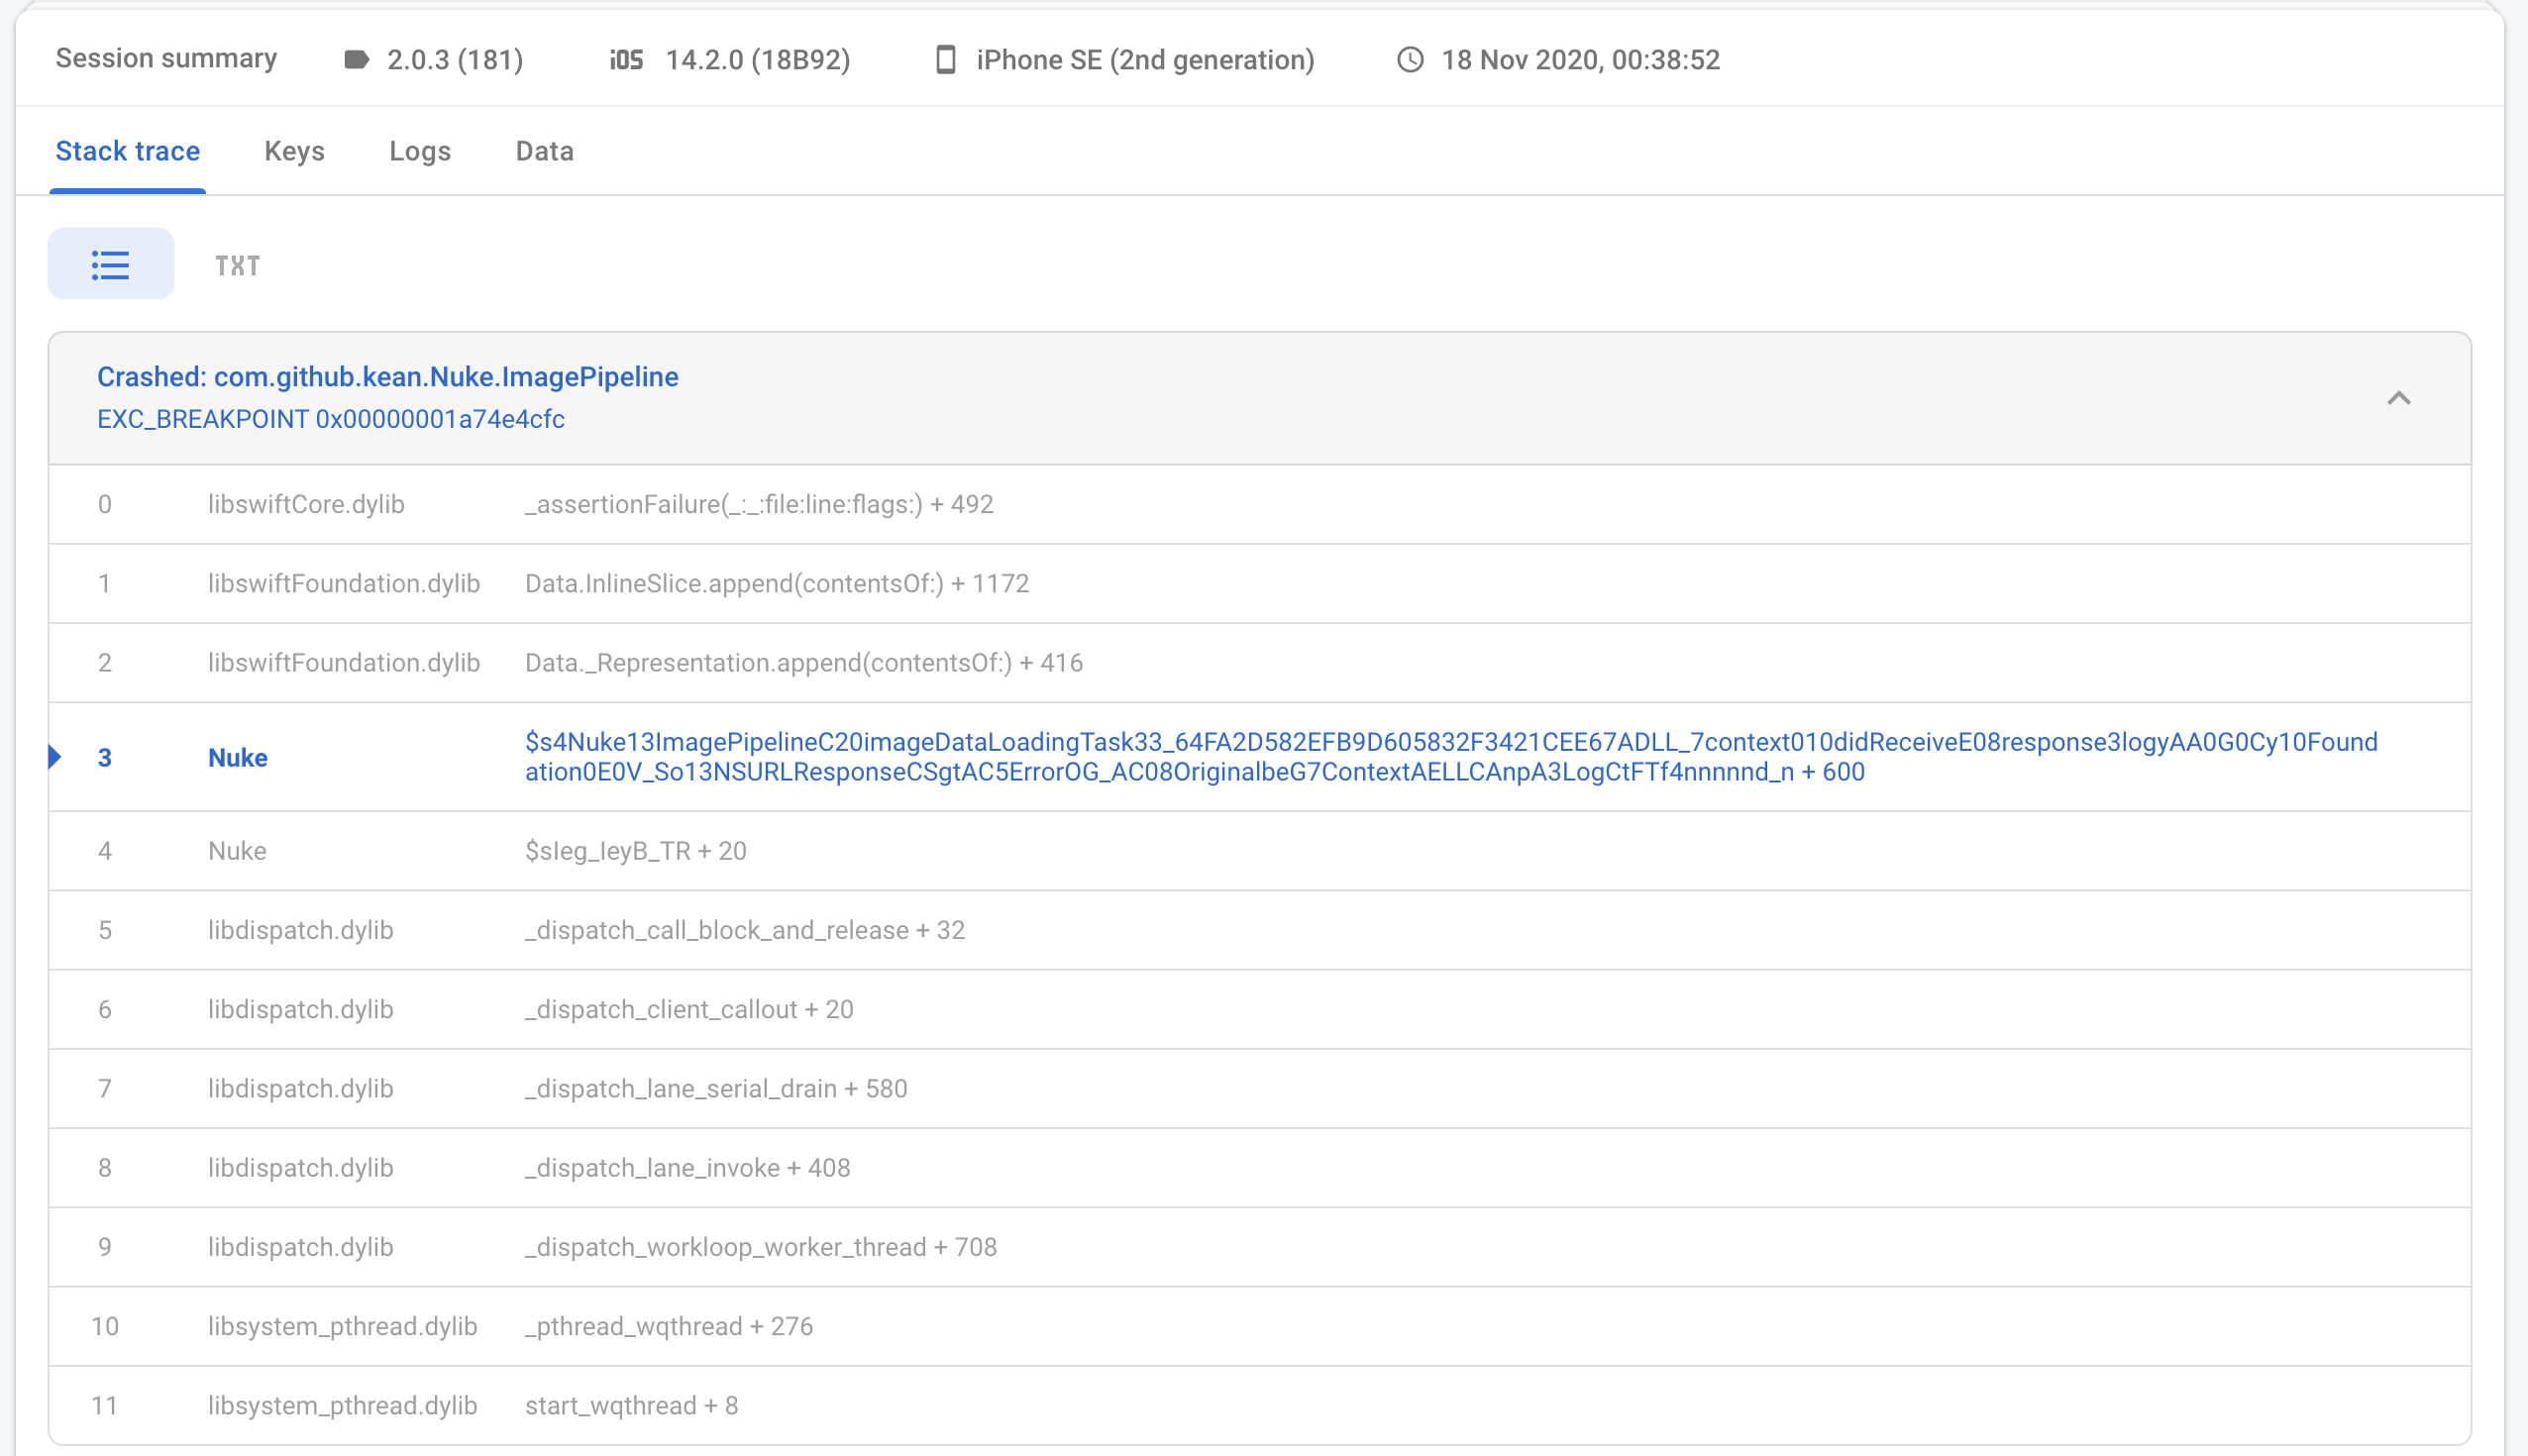Screen dimensions: 2528x1456
Task: Toggle raw text display with TXT button
Action: tap(237, 265)
